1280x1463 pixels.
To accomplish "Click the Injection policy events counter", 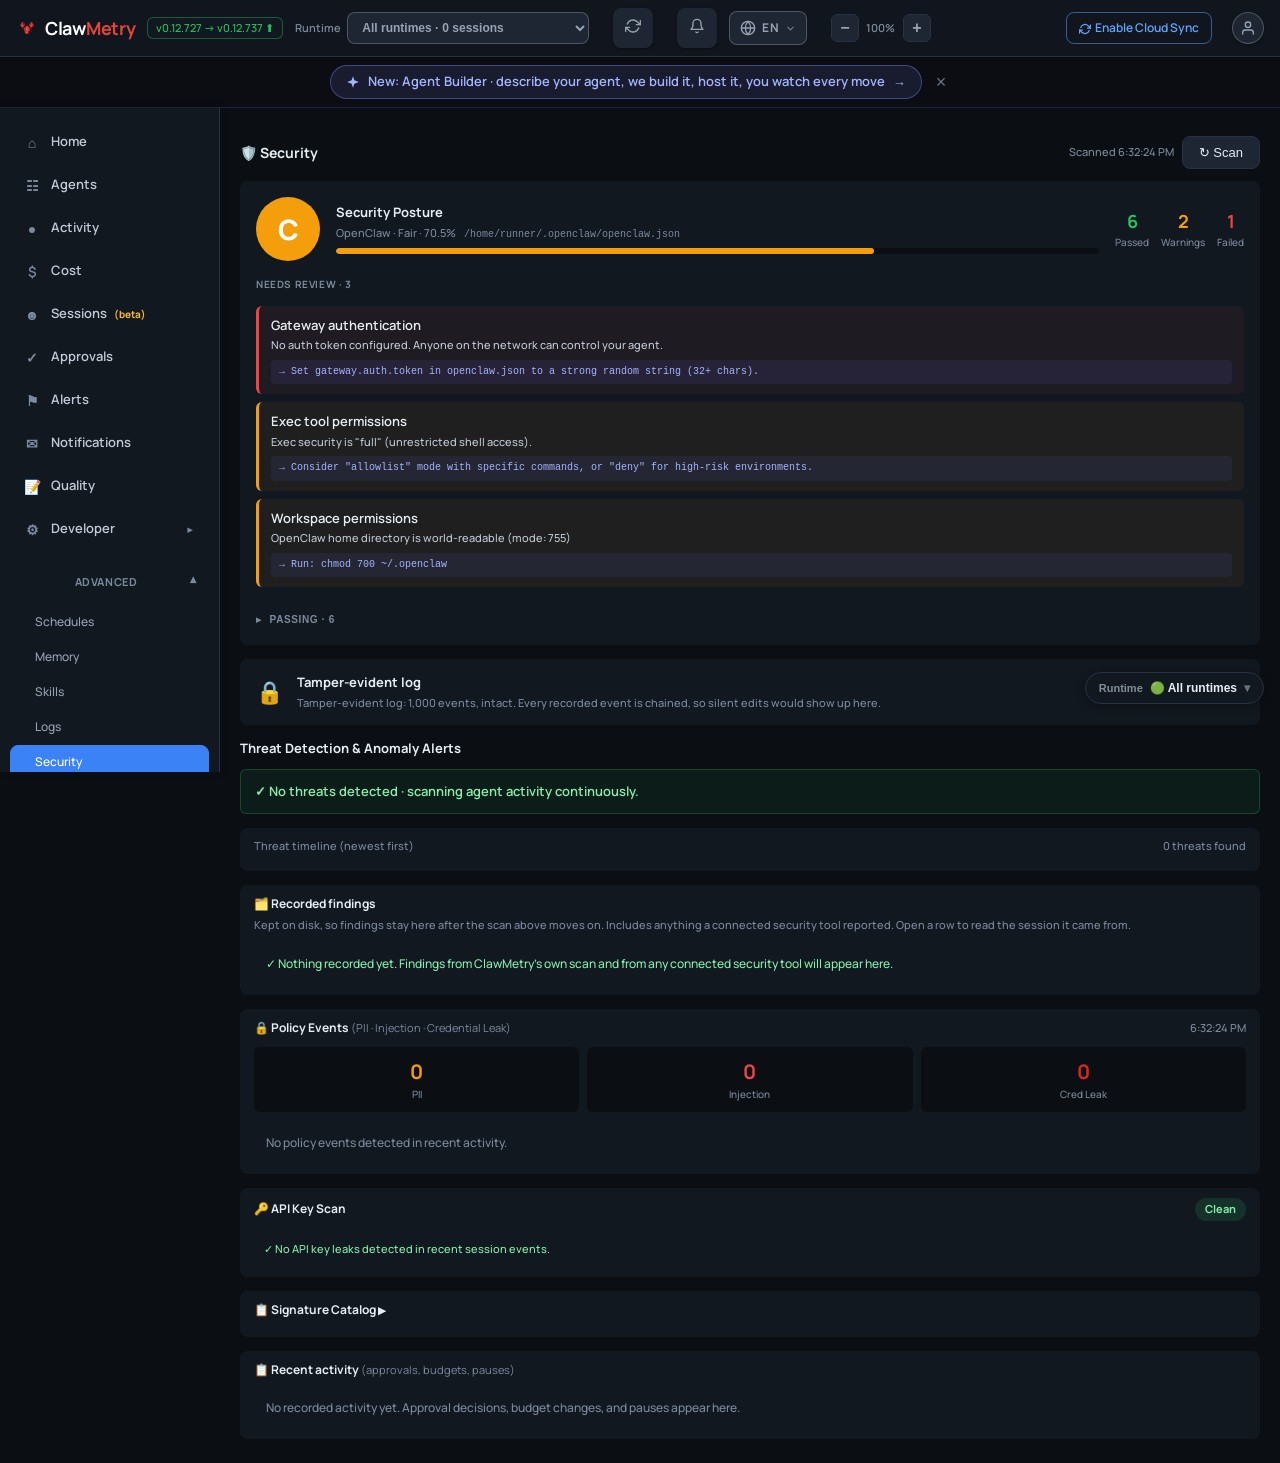I will pos(750,1079).
